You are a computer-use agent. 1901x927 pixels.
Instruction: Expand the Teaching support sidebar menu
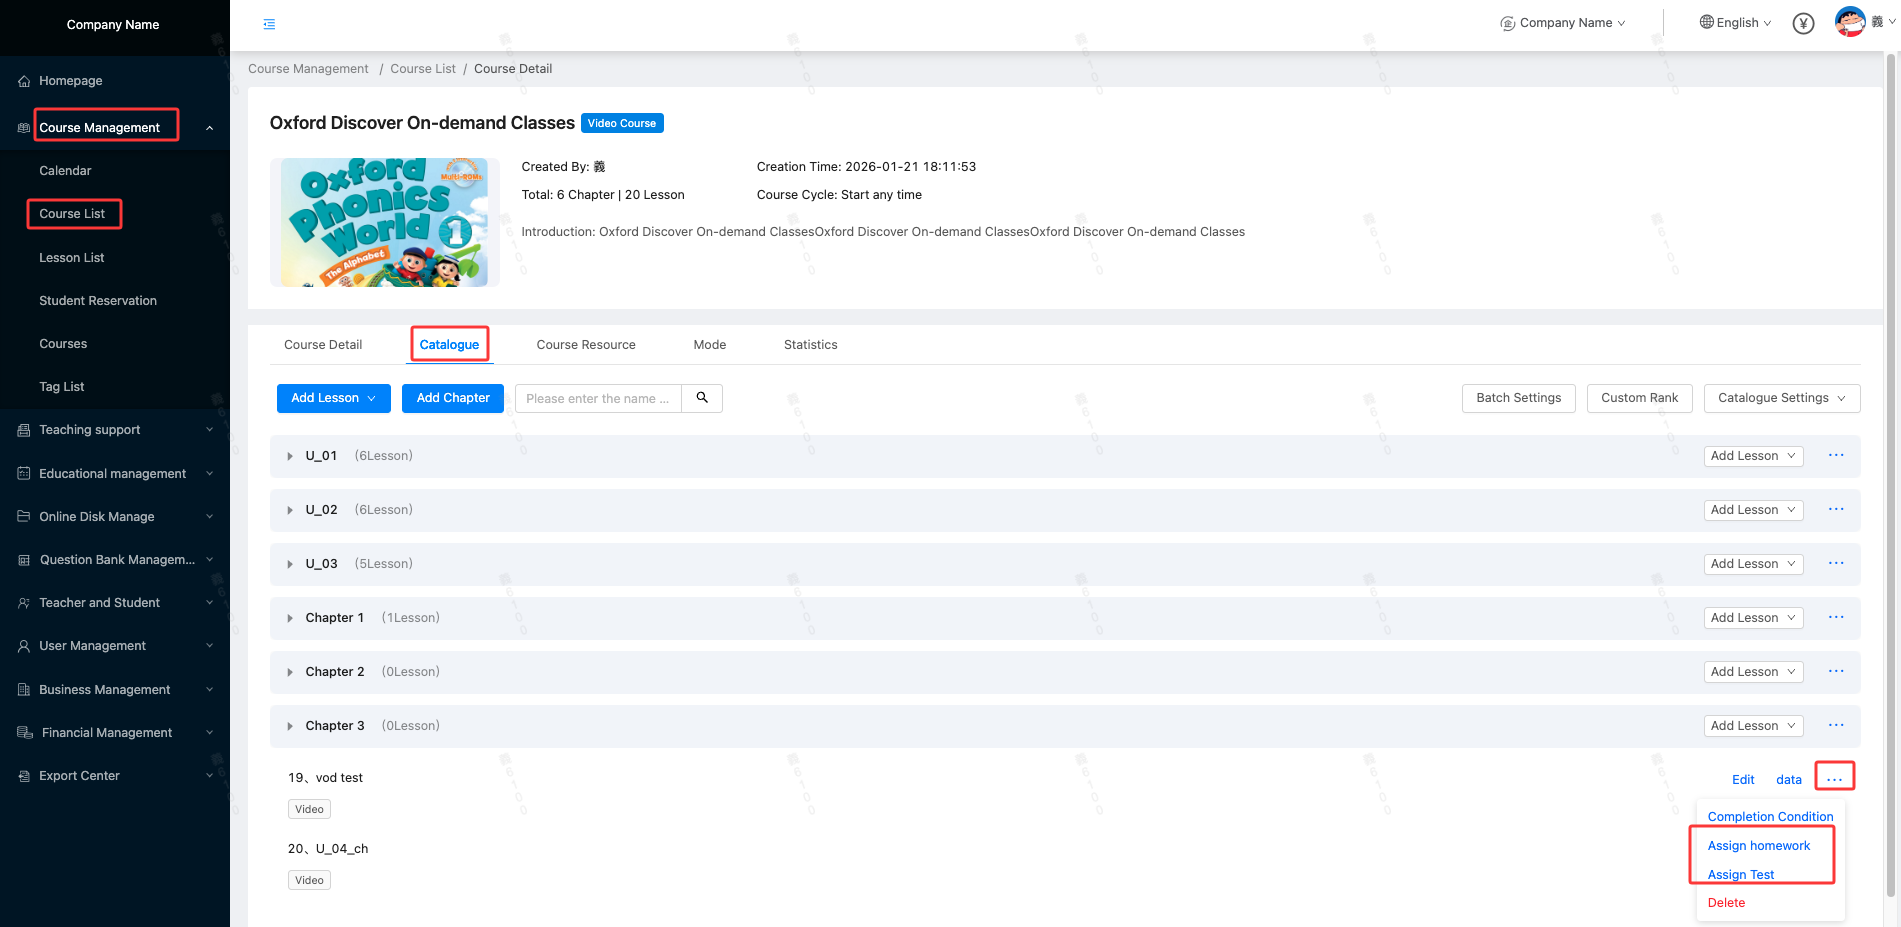tap(115, 430)
